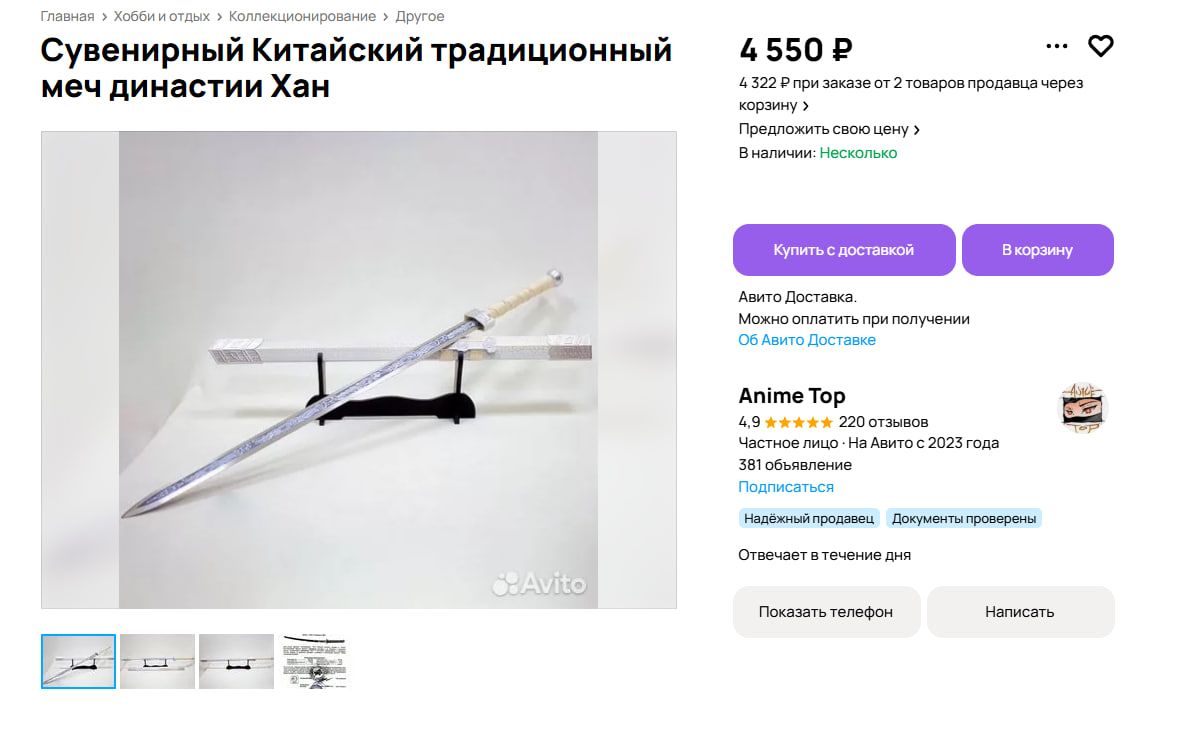1203x740 pixels.
Task: Navigate to 'Коллекционирование' breadcrumb
Action: (302, 16)
